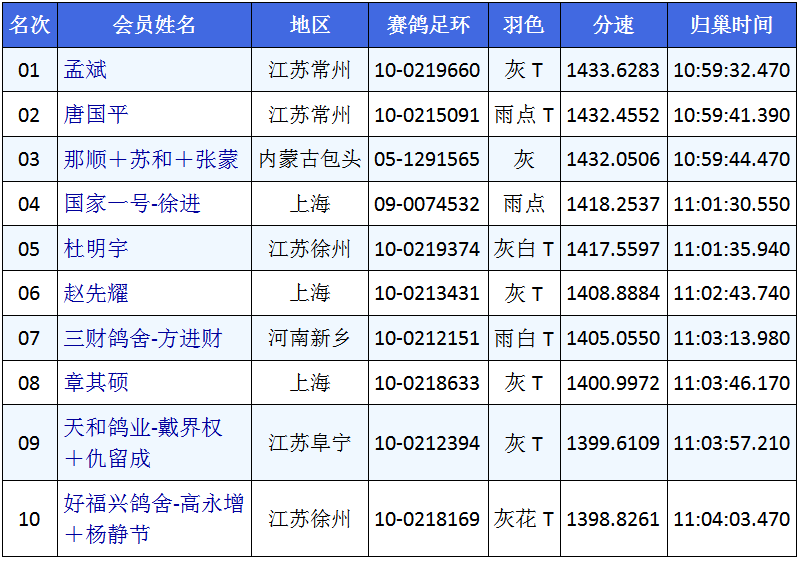Click the 杜明宇 member link
The width and height of the screenshot is (800, 578).
tap(97, 248)
